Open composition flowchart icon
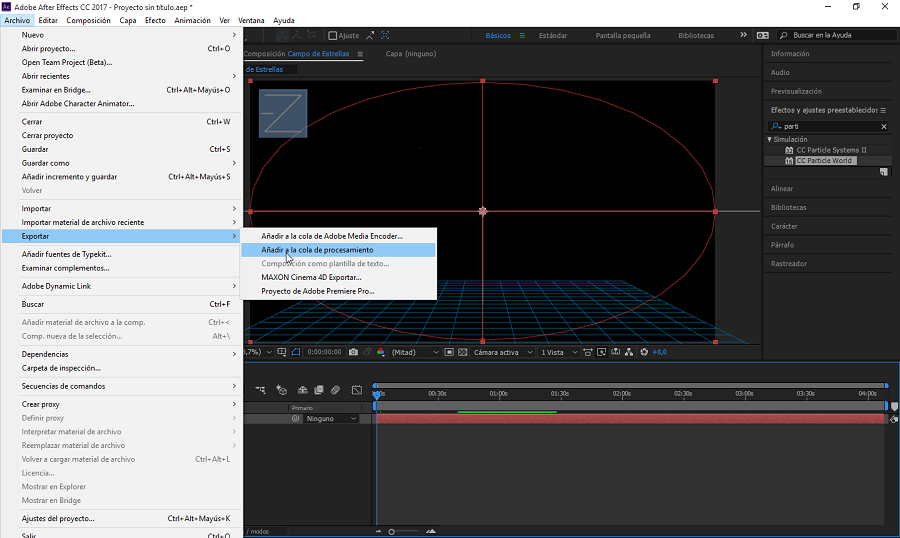The image size is (900, 538). [x=629, y=352]
